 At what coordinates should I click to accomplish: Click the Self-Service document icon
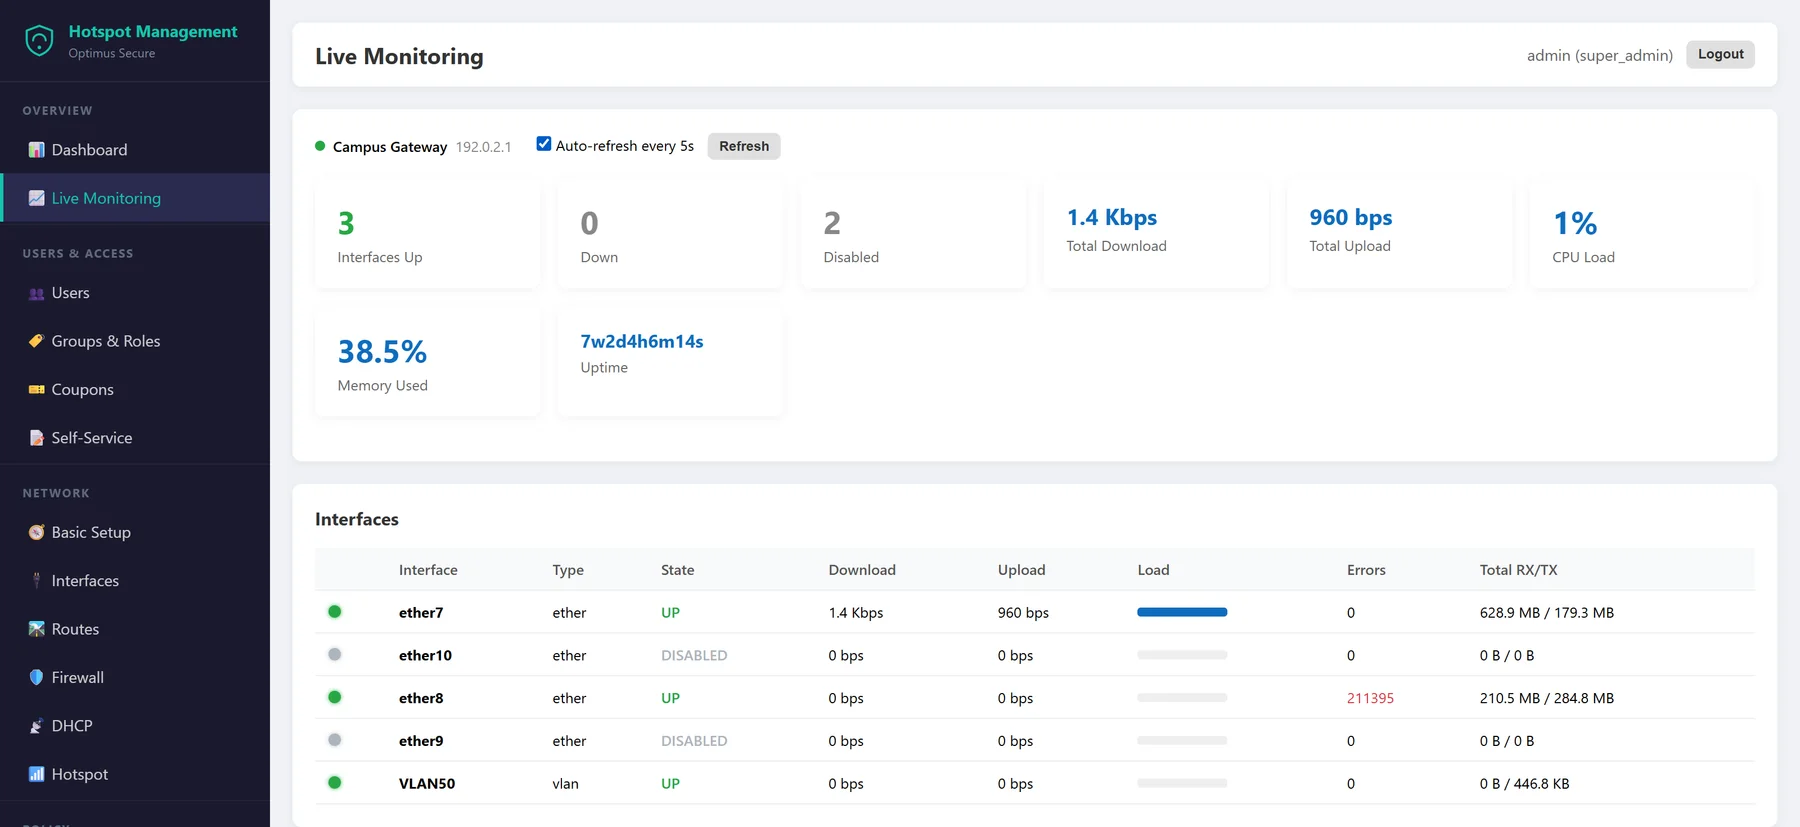coord(37,438)
